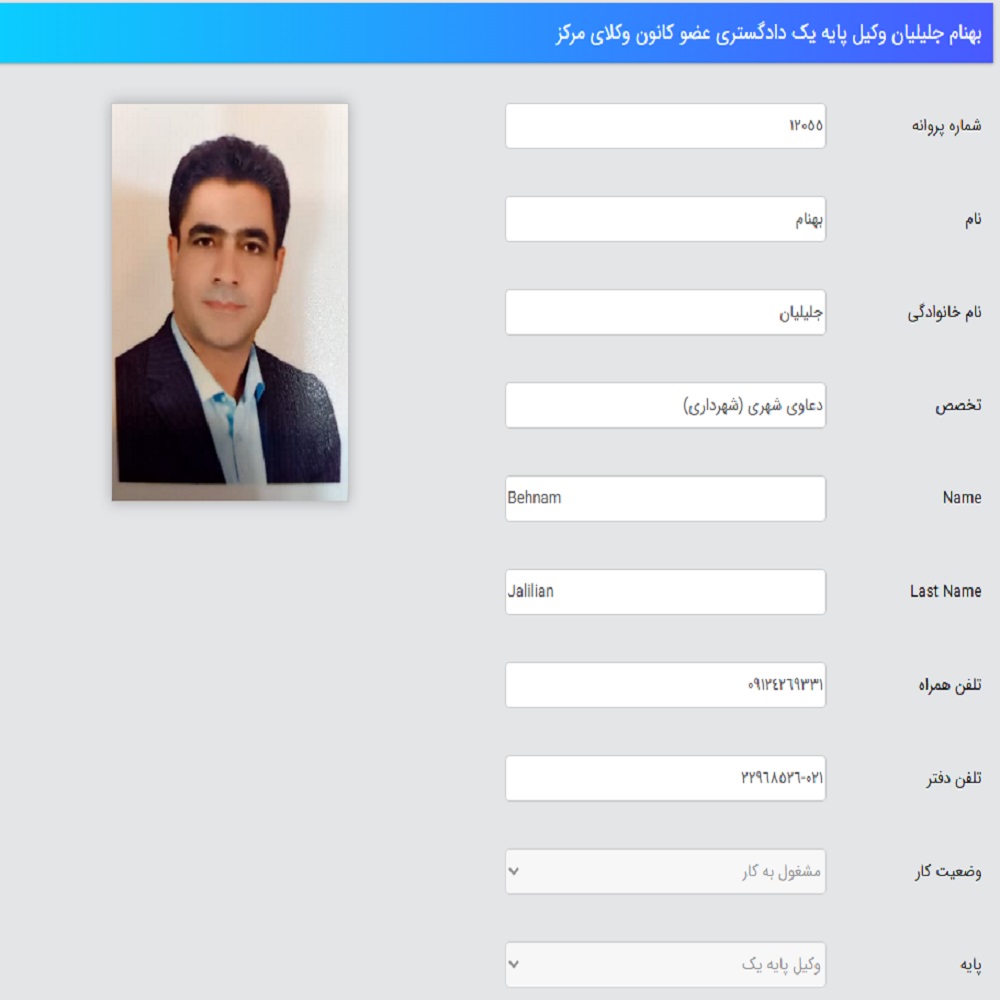Click the Last Name label
Viewport: 1000px width, 1000px height.
pyautogui.click(x=946, y=591)
